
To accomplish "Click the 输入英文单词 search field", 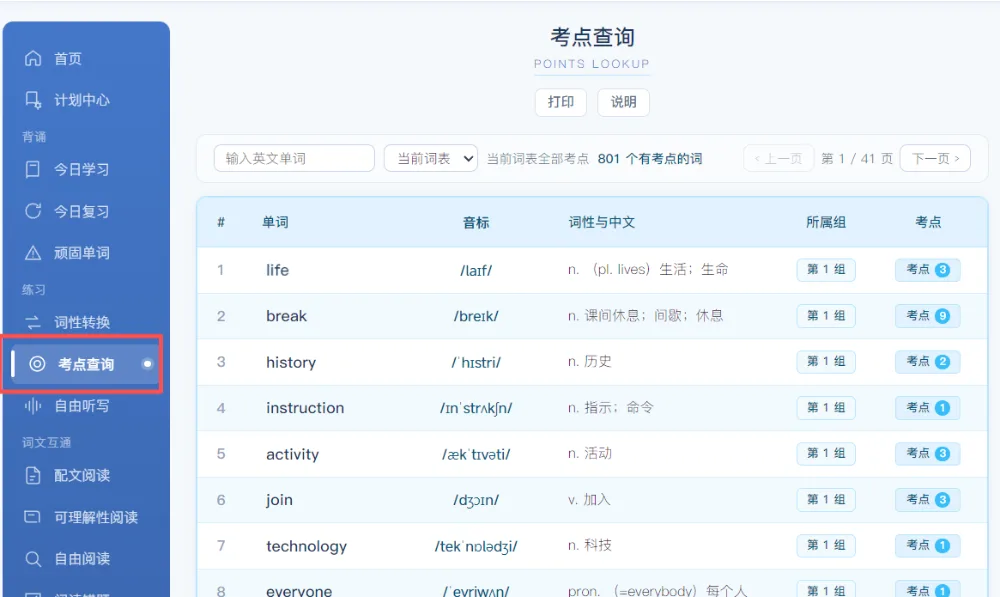I will click(x=294, y=158).
